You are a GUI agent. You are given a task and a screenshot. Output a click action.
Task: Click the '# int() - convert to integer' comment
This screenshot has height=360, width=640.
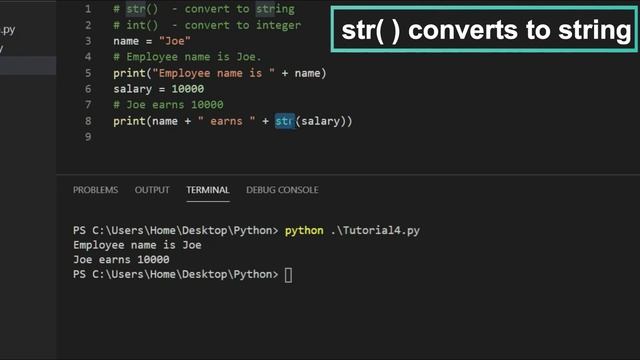207,25
